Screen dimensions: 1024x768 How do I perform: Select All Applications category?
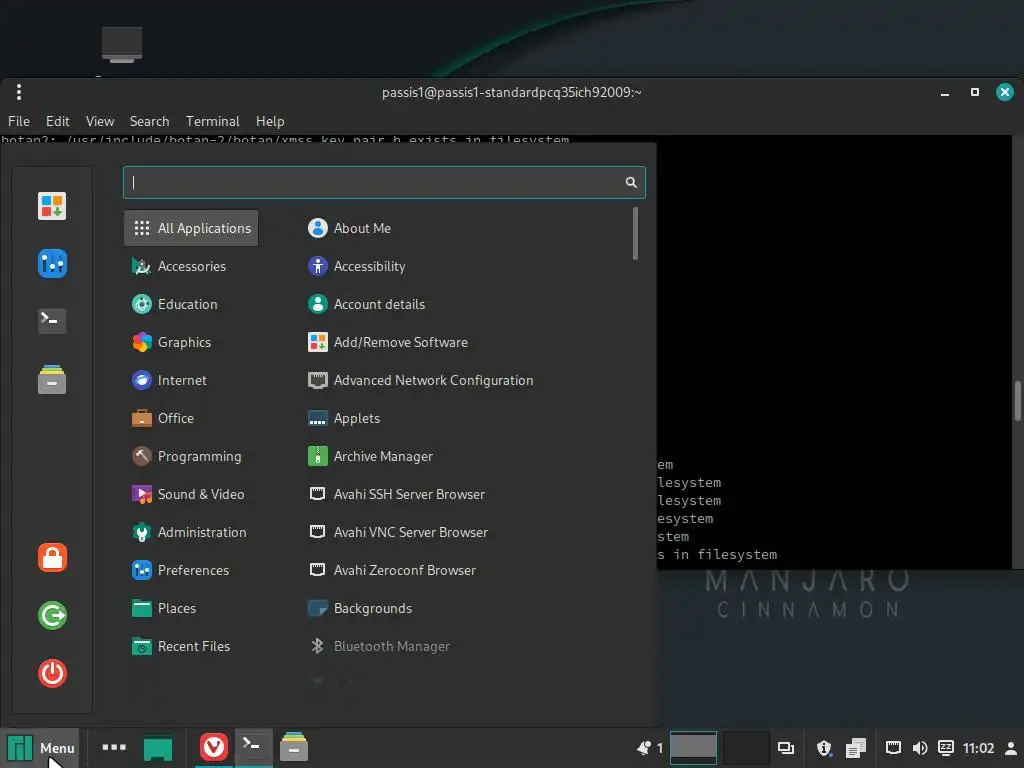(x=191, y=228)
